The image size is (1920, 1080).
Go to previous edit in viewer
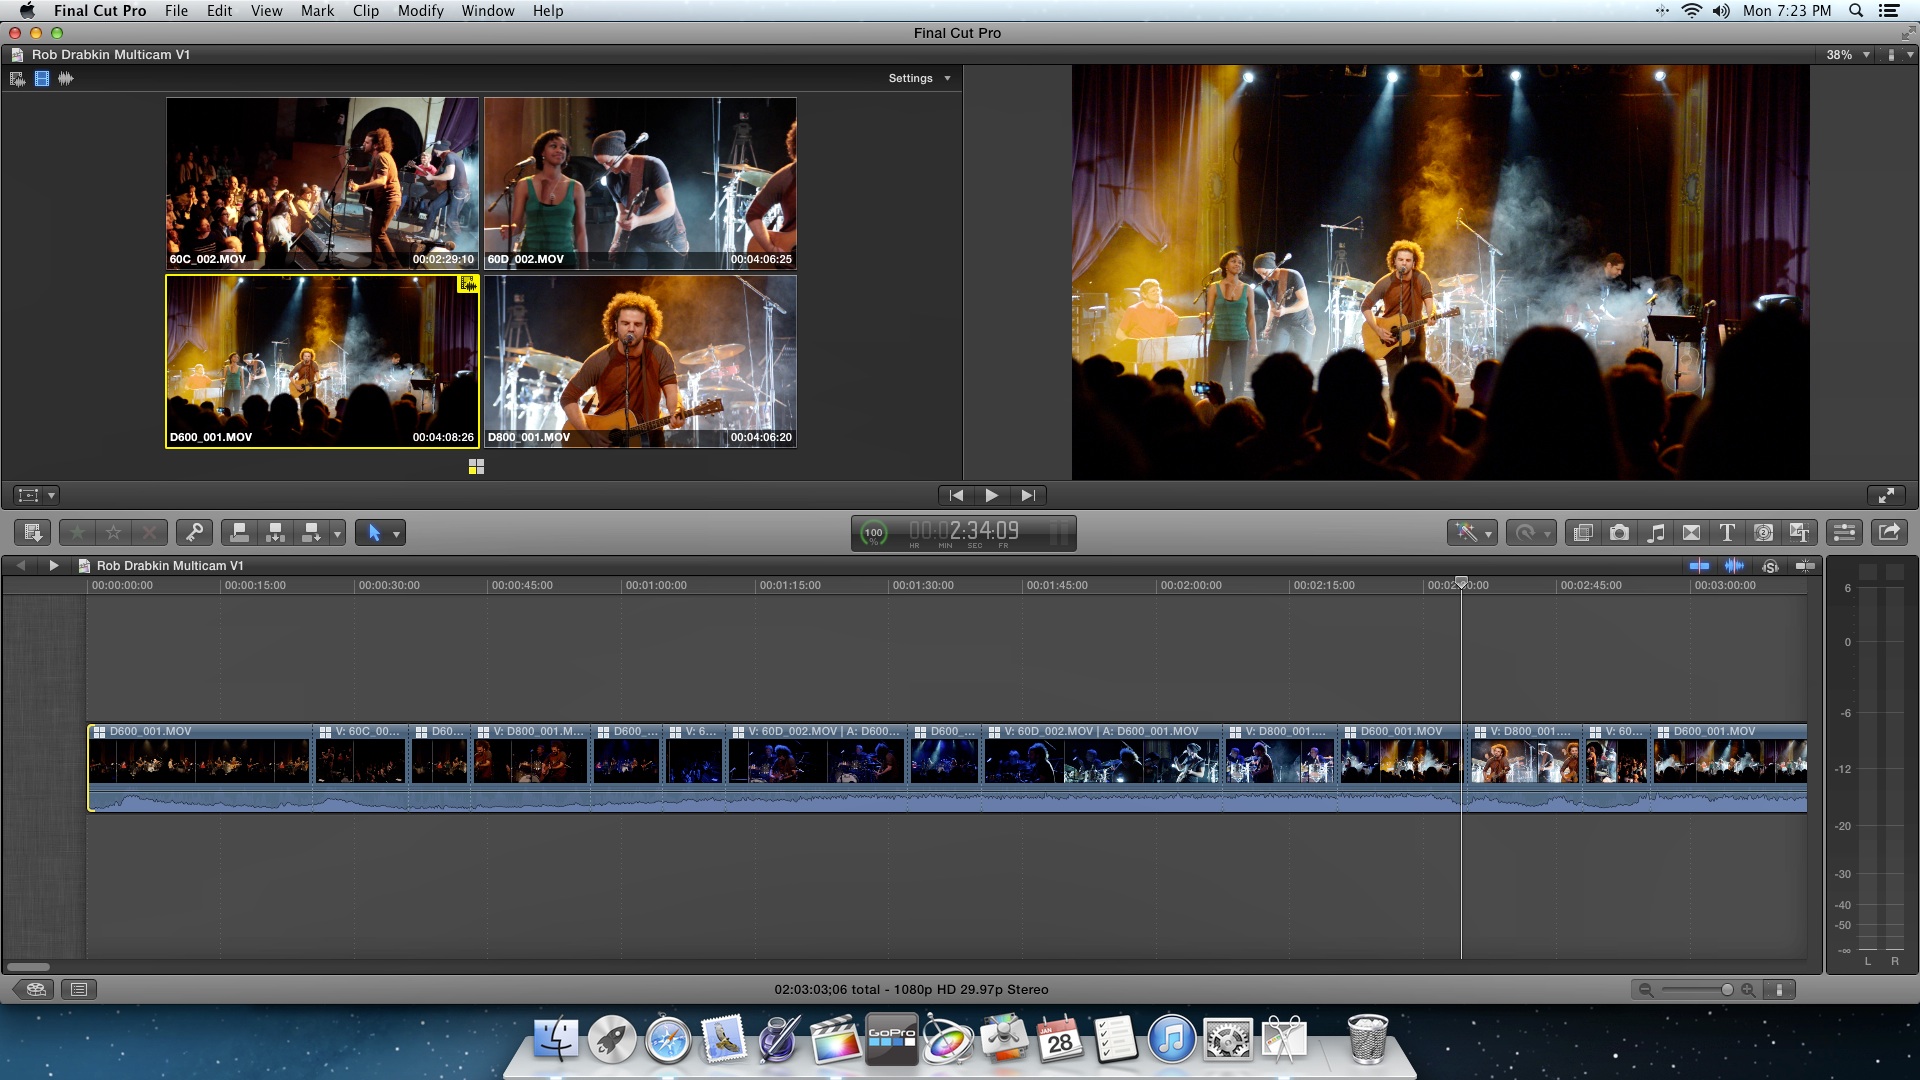(956, 495)
